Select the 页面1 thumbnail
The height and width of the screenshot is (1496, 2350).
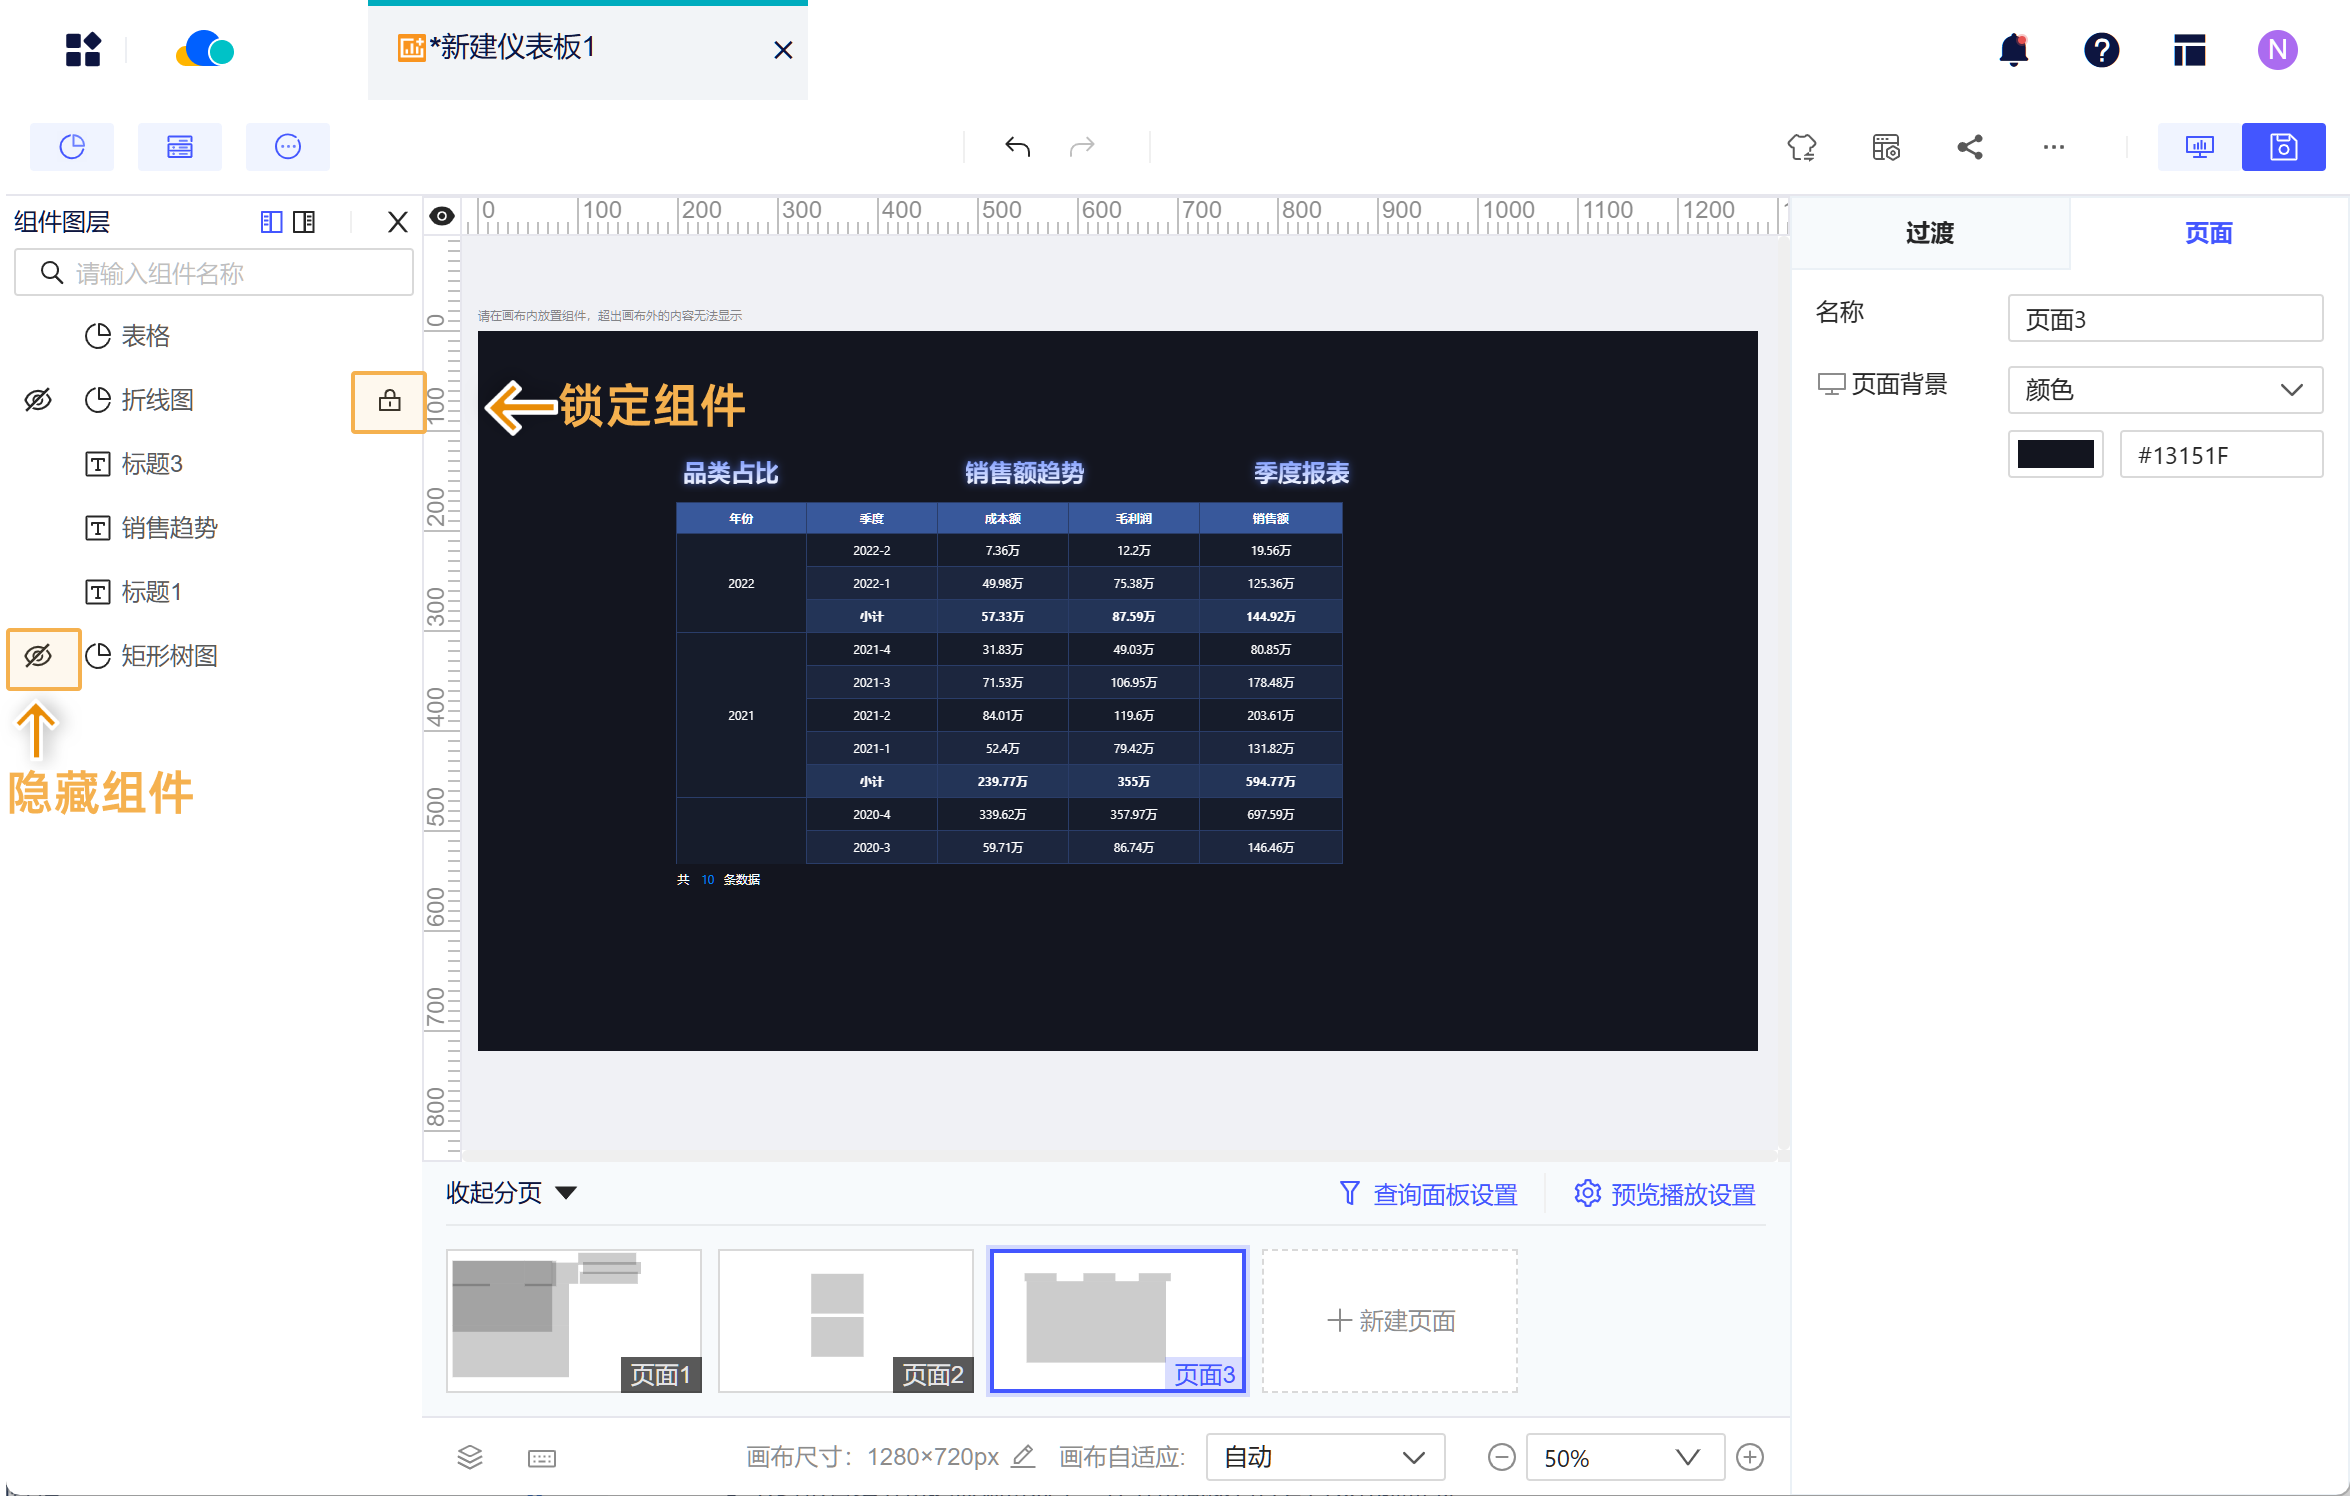573,1320
